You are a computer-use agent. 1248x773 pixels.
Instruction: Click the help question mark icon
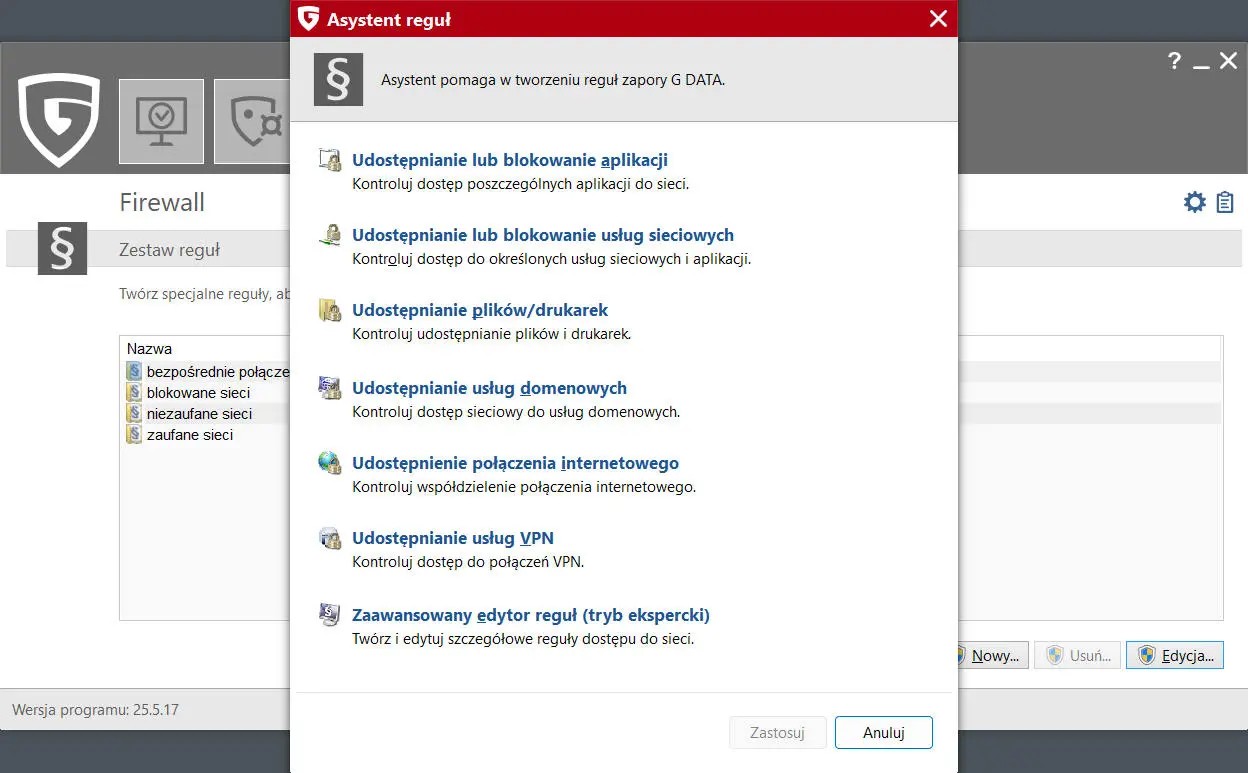point(1174,61)
